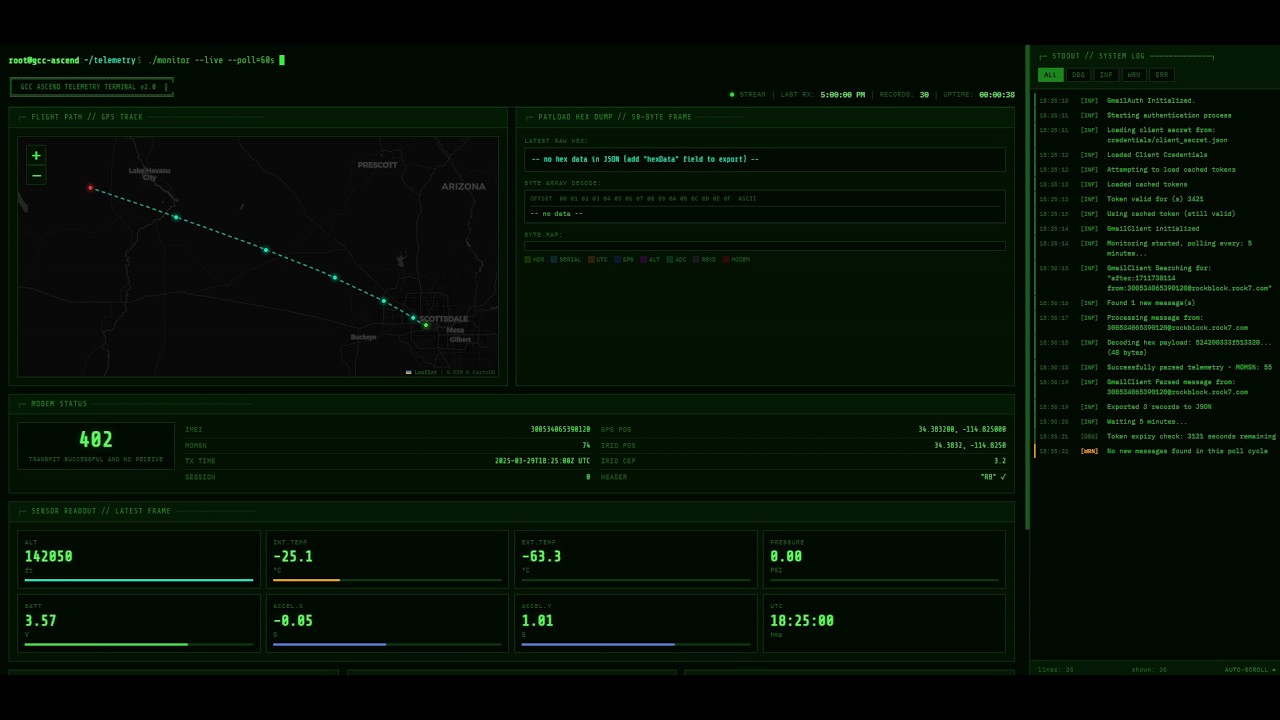Filter system log by ERR
This screenshot has width=1280, height=720.
(x=1162, y=75)
